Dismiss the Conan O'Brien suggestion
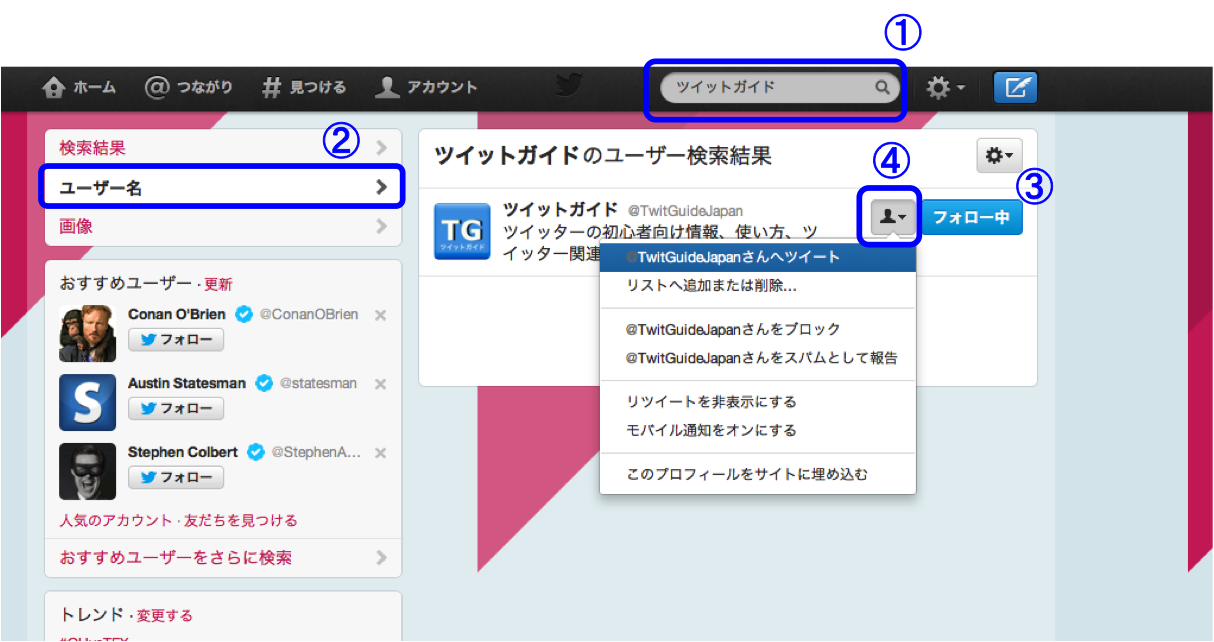The height and width of the screenshot is (642, 1214). click(380, 315)
